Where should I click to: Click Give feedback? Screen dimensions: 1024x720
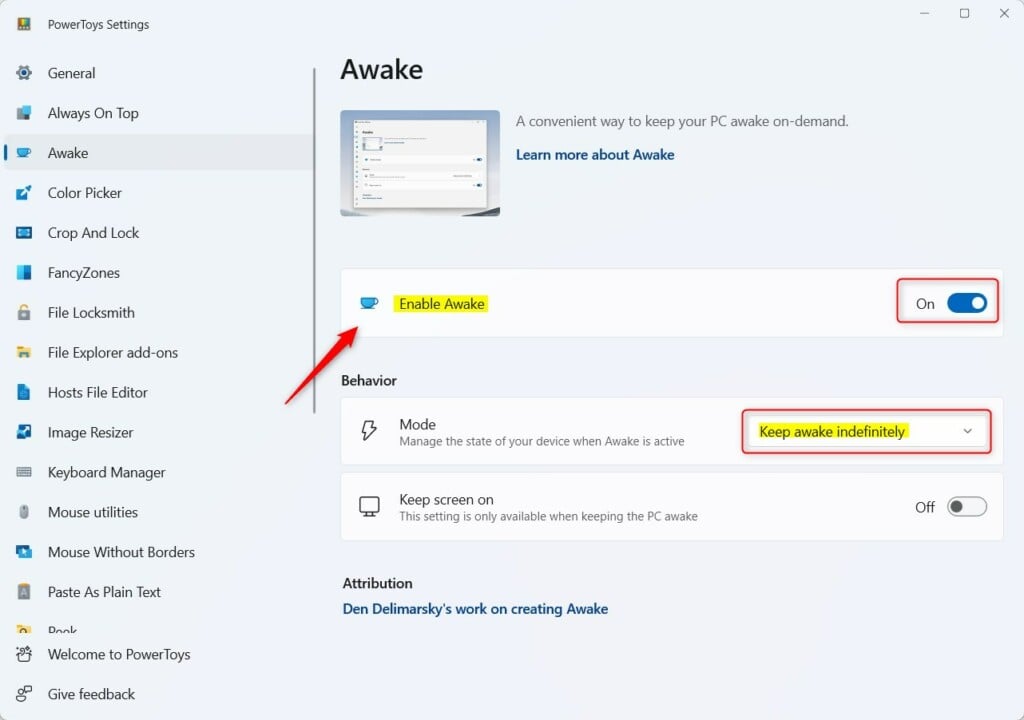tap(159, 693)
